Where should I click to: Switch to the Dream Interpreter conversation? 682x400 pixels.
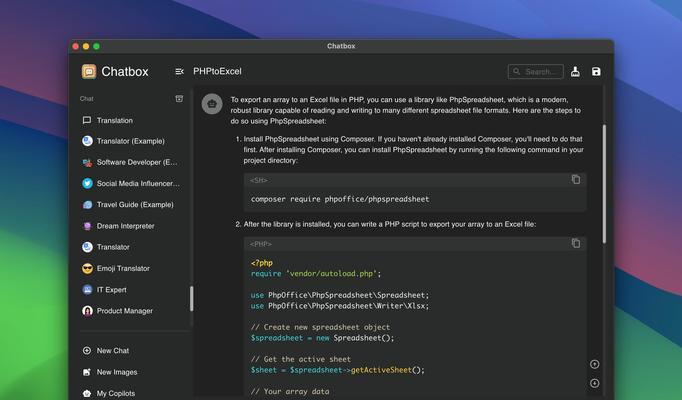point(125,226)
